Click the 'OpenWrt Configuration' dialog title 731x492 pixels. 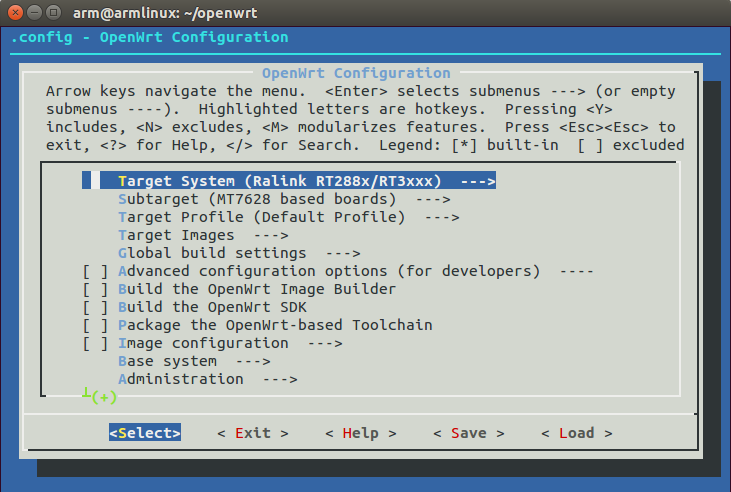pos(356,73)
